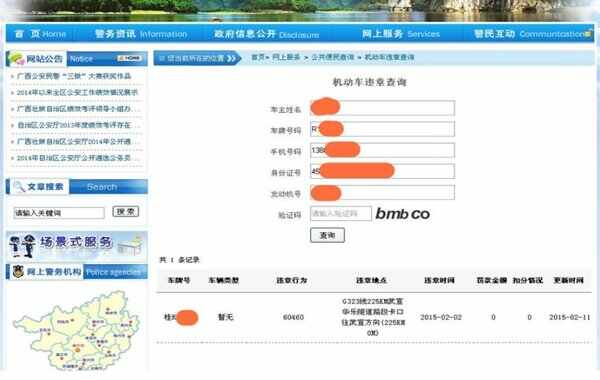600x380 pixels.
Task: Open the first notice link in list
Action: tap(74, 76)
